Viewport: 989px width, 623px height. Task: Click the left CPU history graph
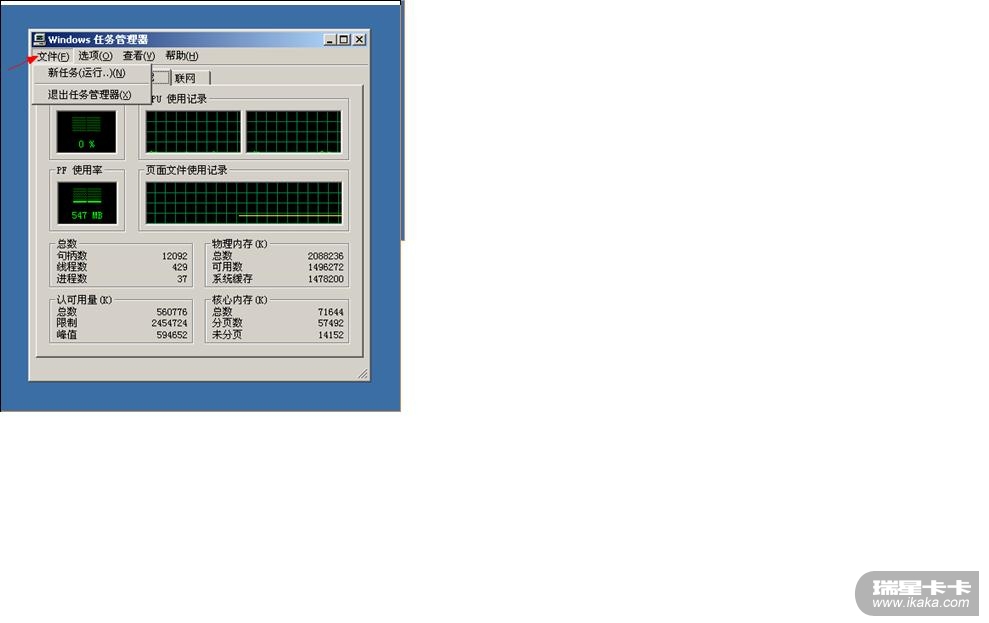[x=193, y=132]
